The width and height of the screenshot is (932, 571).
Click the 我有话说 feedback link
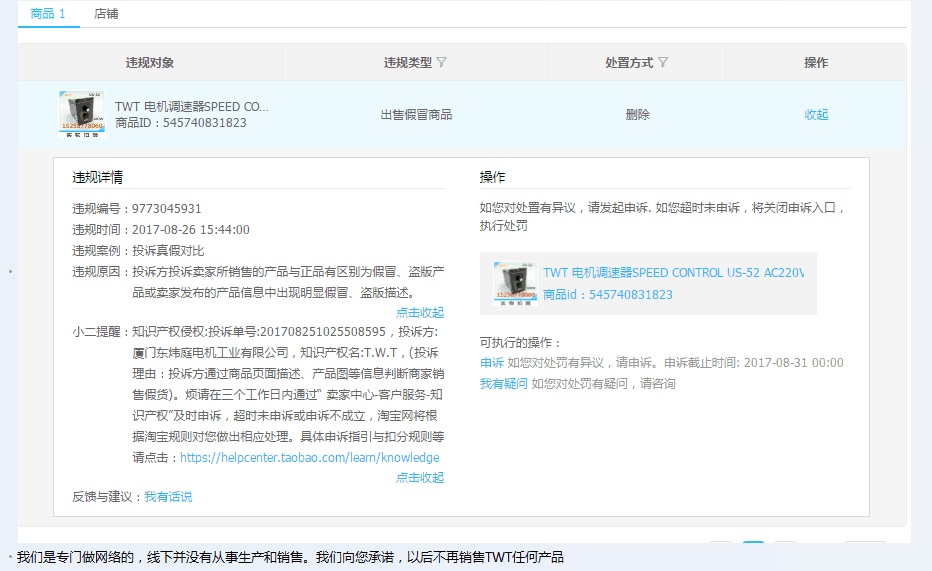coord(168,497)
